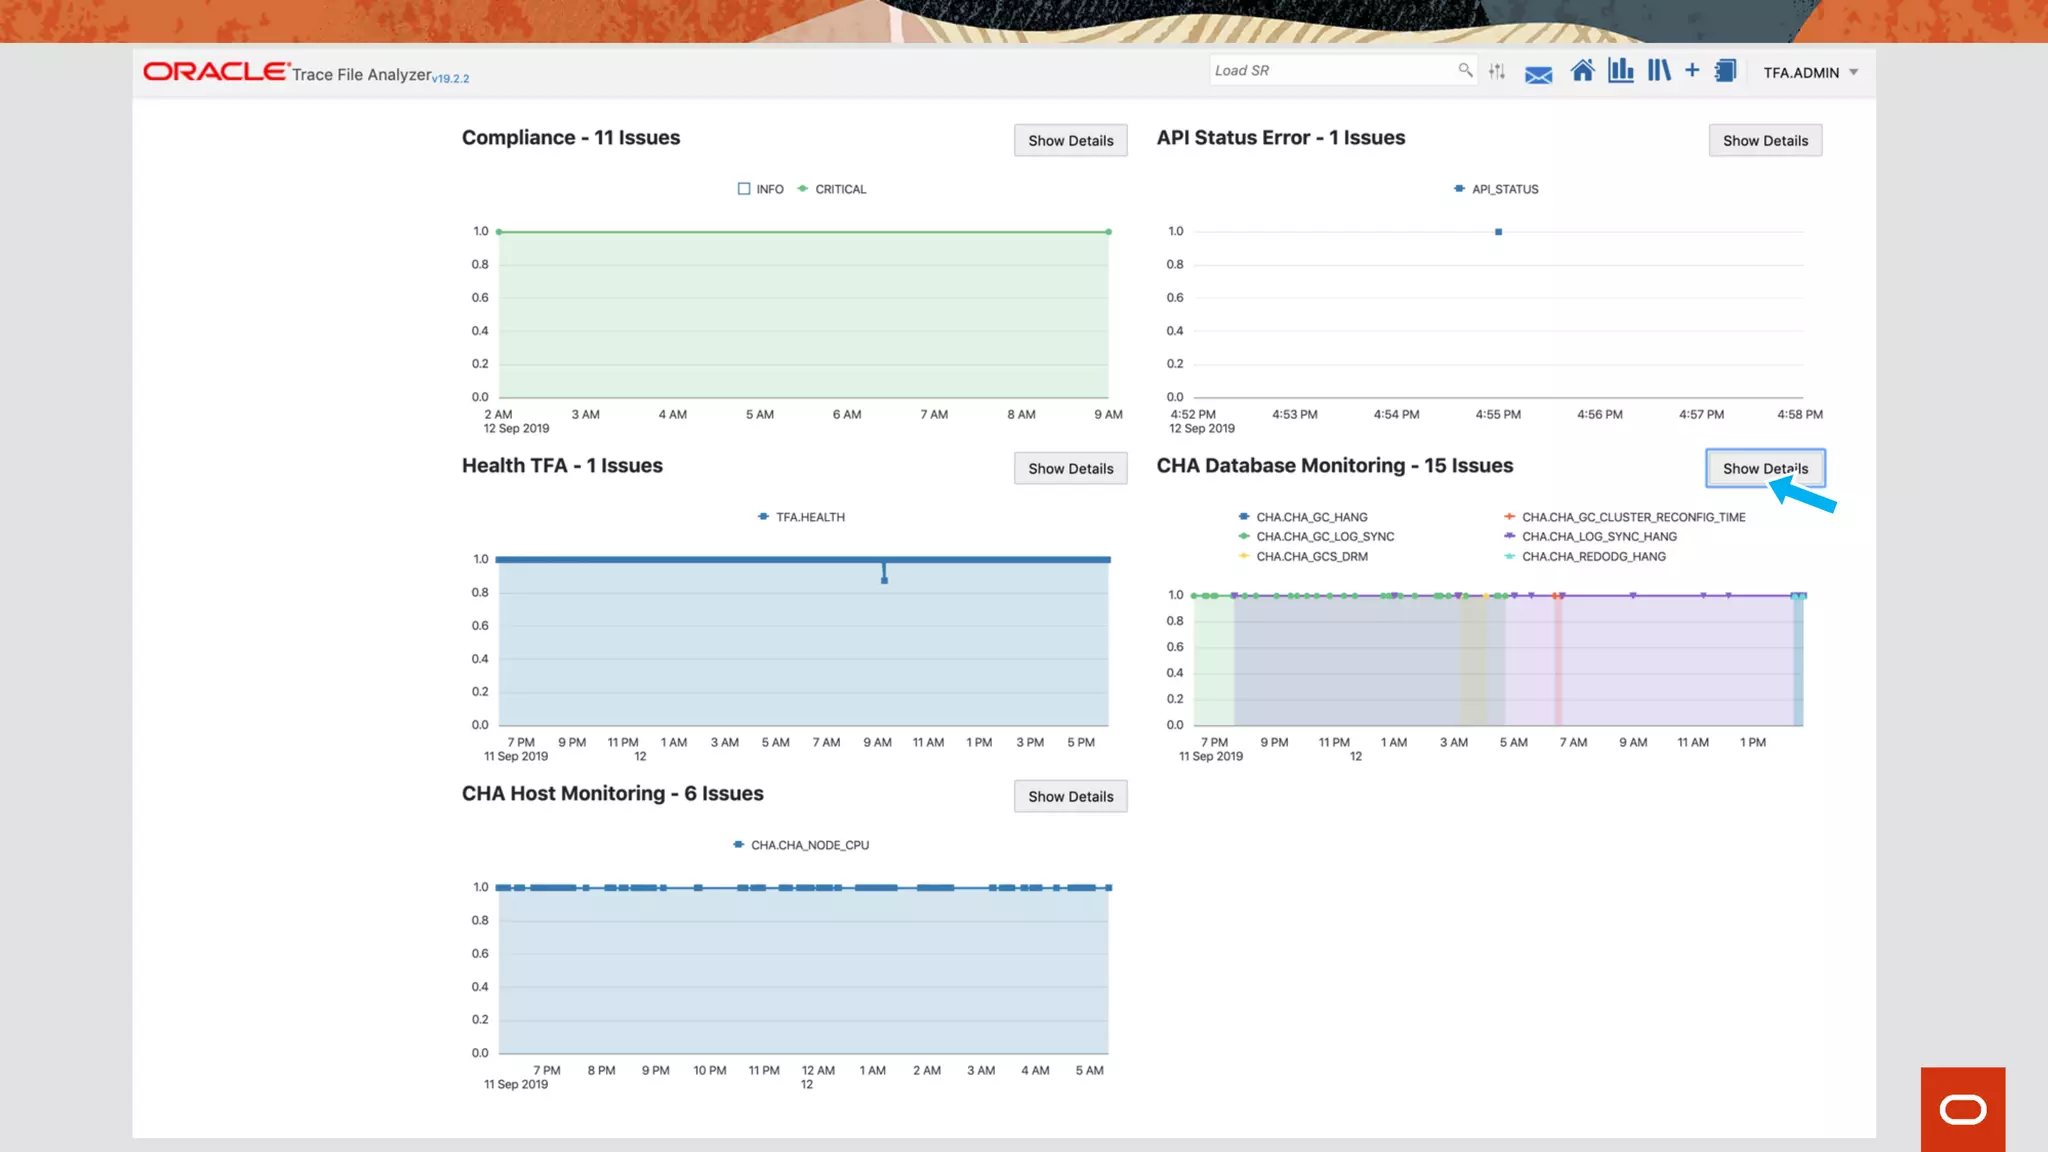The width and height of the screenshot is (2048, 1152).
Task: Open the notebook icon in header
Action: click(1726, 71)
